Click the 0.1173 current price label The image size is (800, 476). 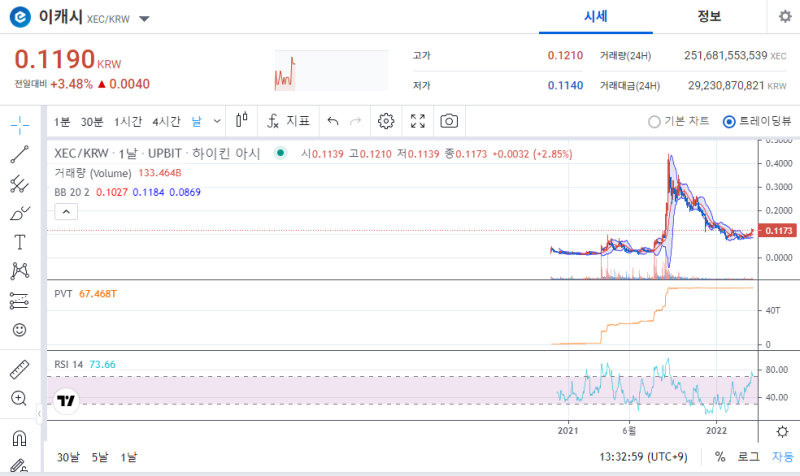coord(778,231)
